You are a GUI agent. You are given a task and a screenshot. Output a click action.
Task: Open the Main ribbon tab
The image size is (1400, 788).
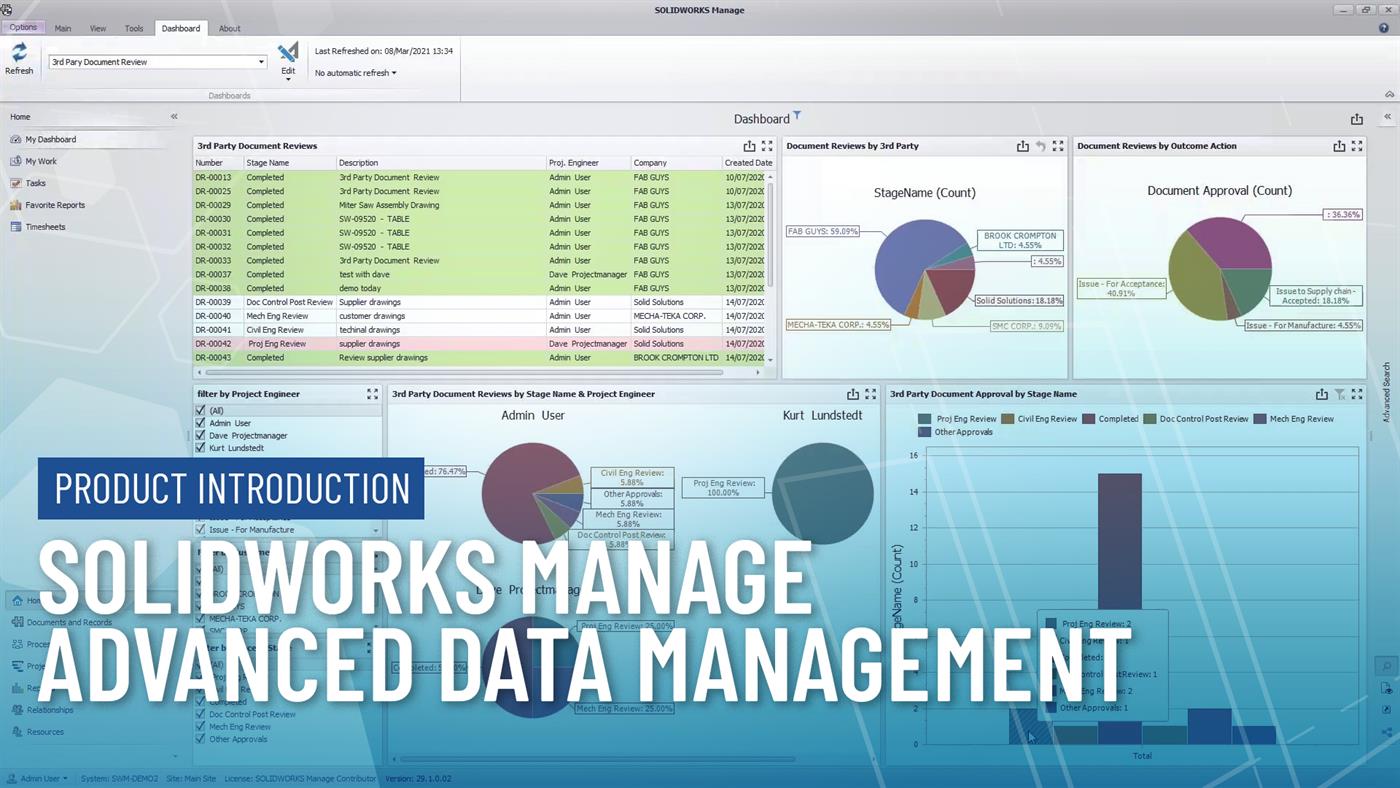(x=63, y=28)
